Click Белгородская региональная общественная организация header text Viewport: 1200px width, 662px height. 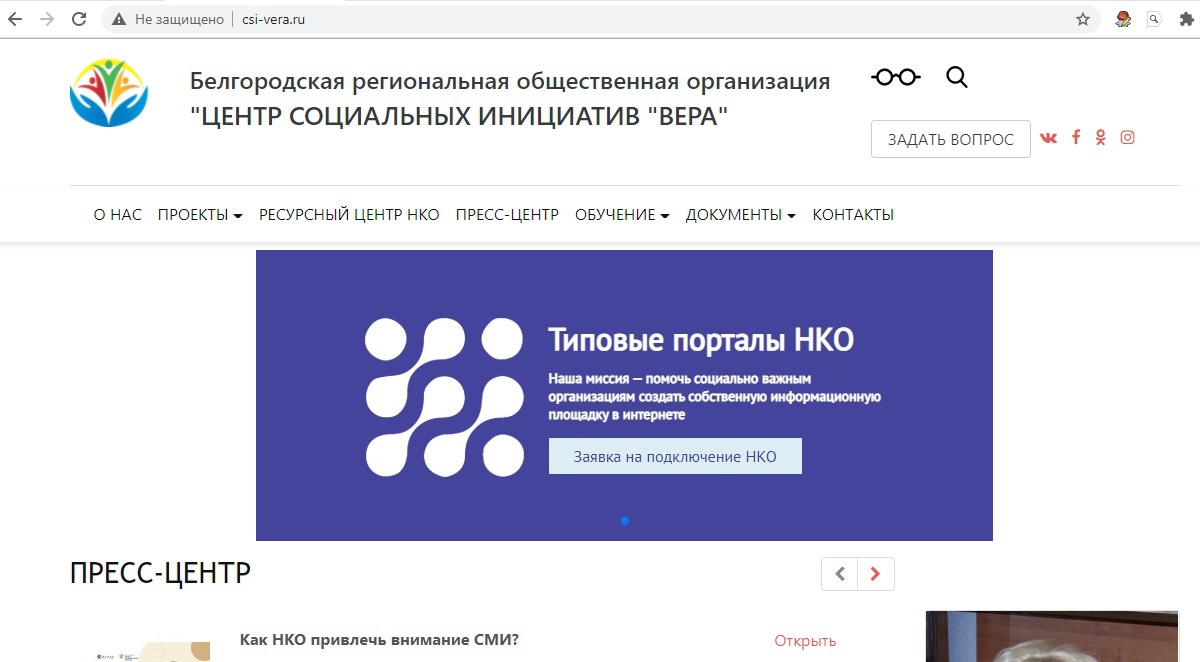pos(510,81)
